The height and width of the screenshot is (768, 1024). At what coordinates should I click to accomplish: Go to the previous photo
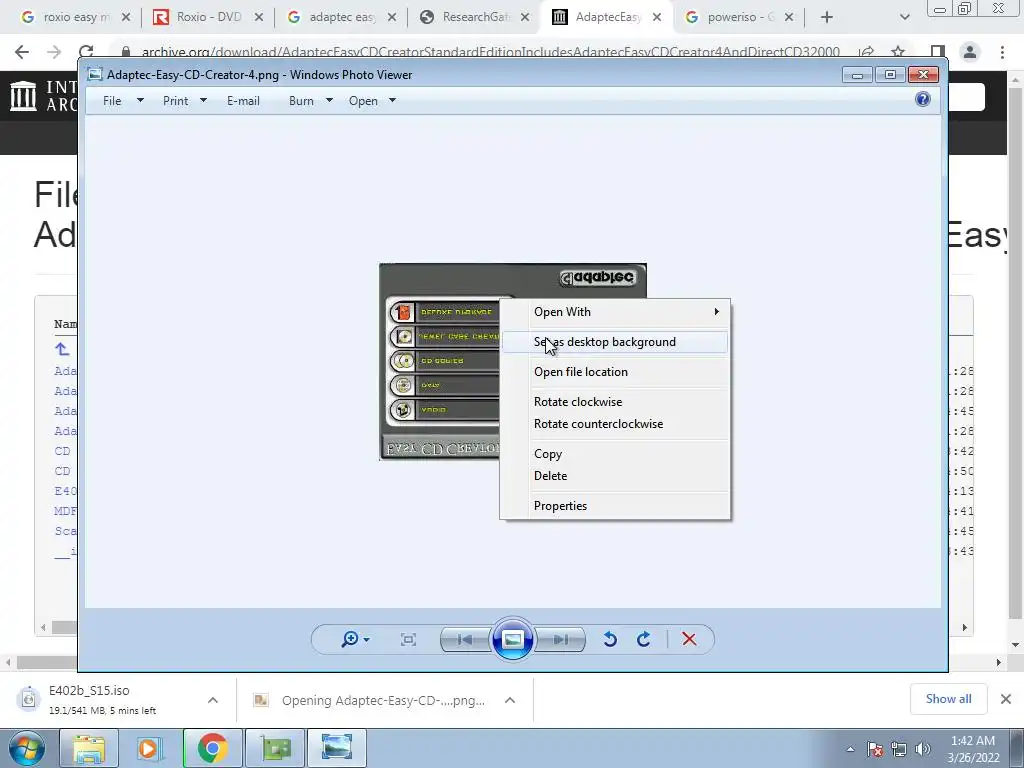(465, 639)
